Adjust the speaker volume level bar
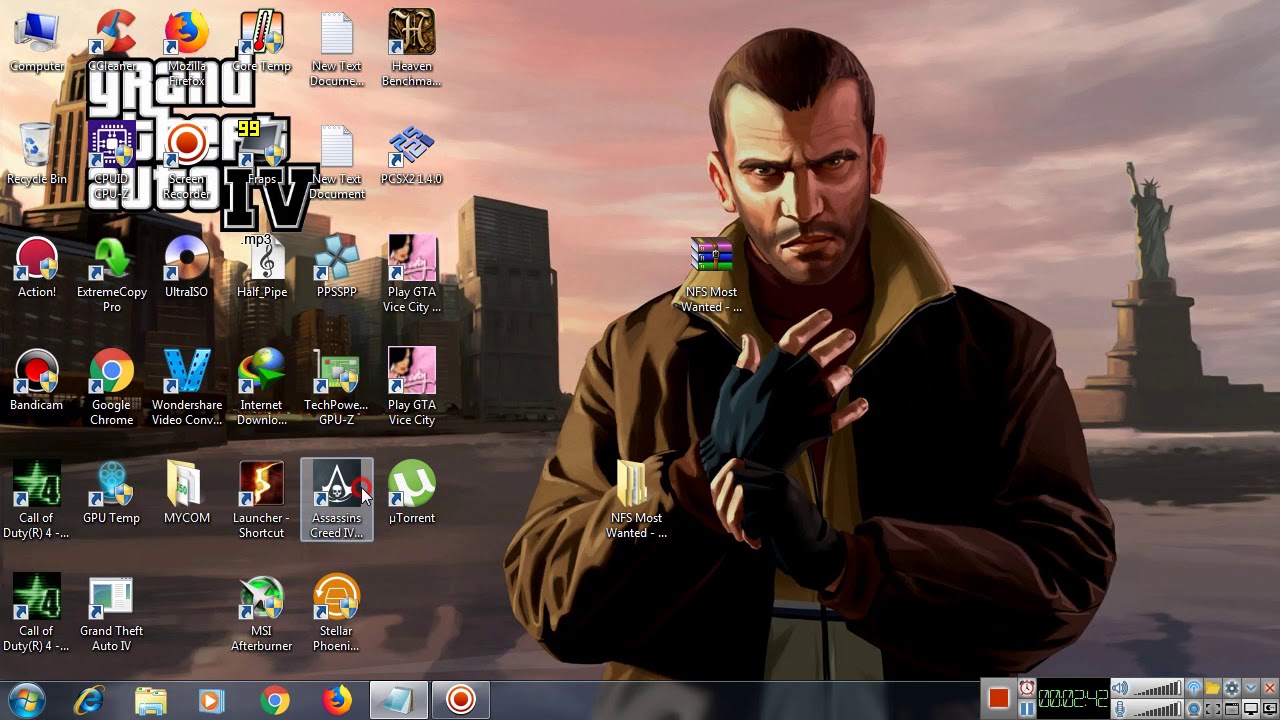This screenshot has height=720, width=1280. click(x=1157, y=688)
